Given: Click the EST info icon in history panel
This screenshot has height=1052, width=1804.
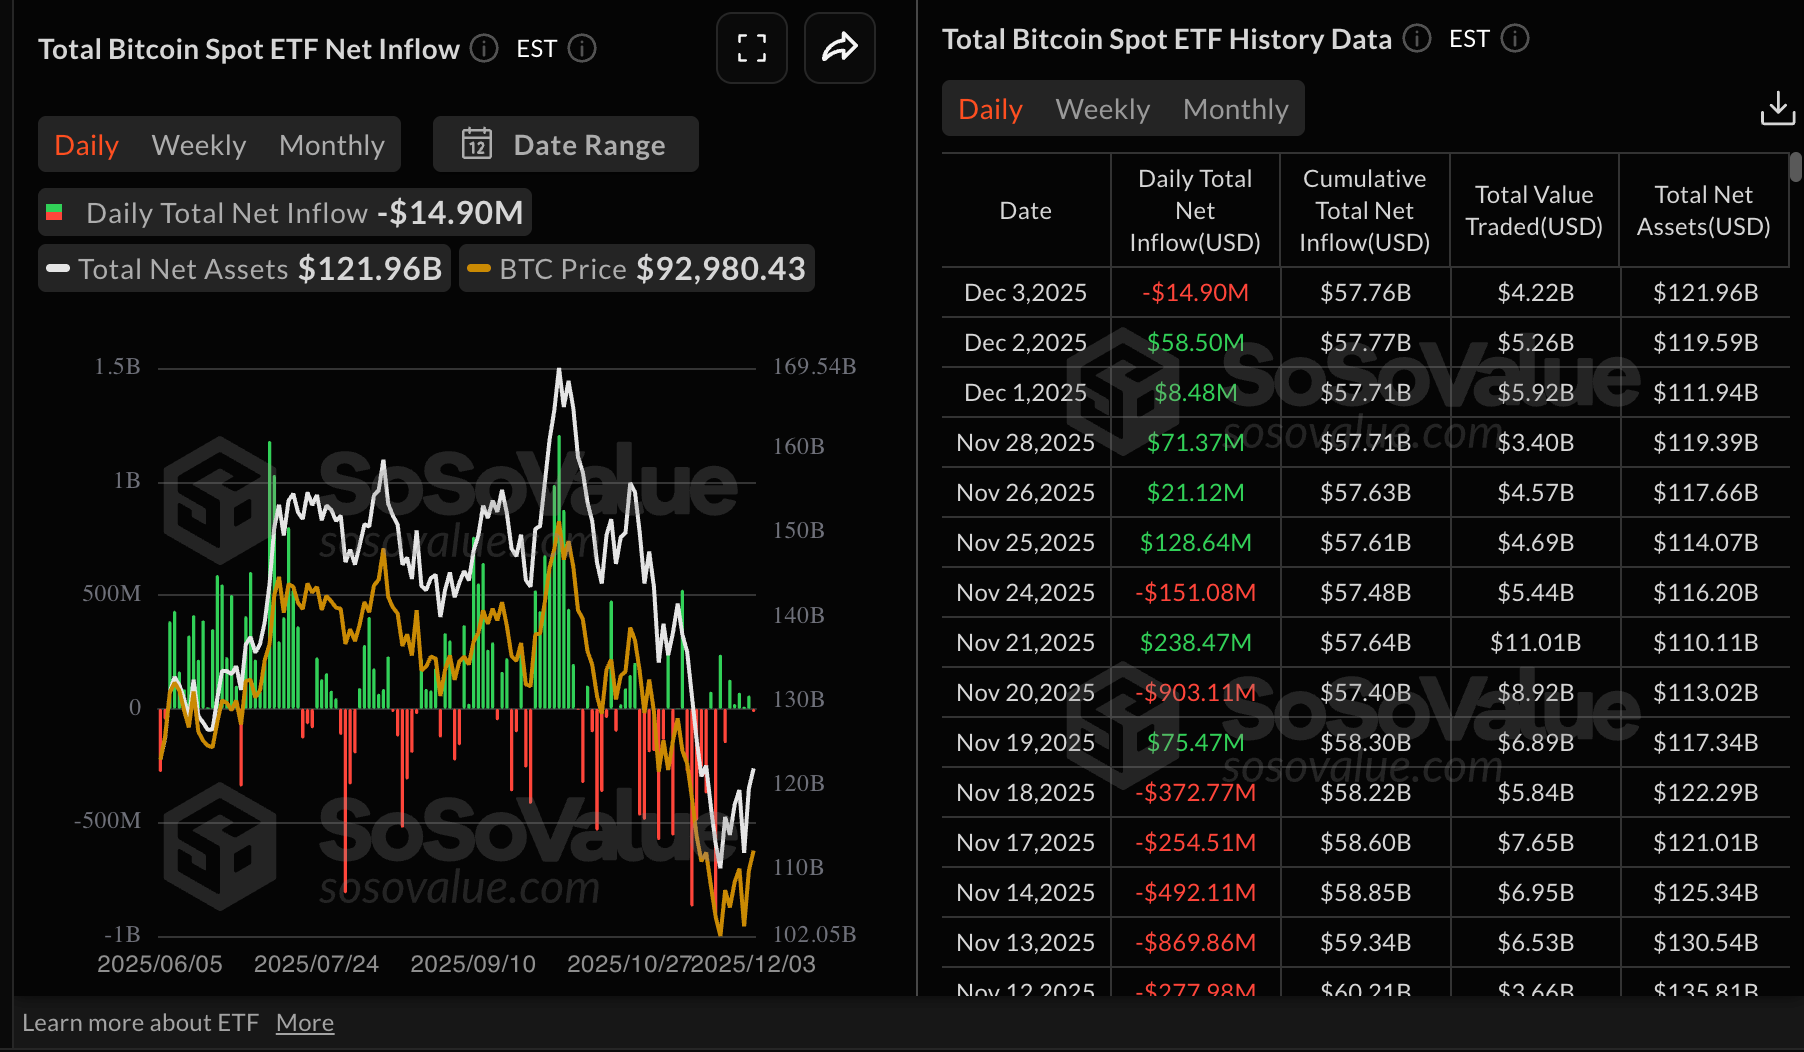Looking at the screenshot, I should (x=1514, y=39).
